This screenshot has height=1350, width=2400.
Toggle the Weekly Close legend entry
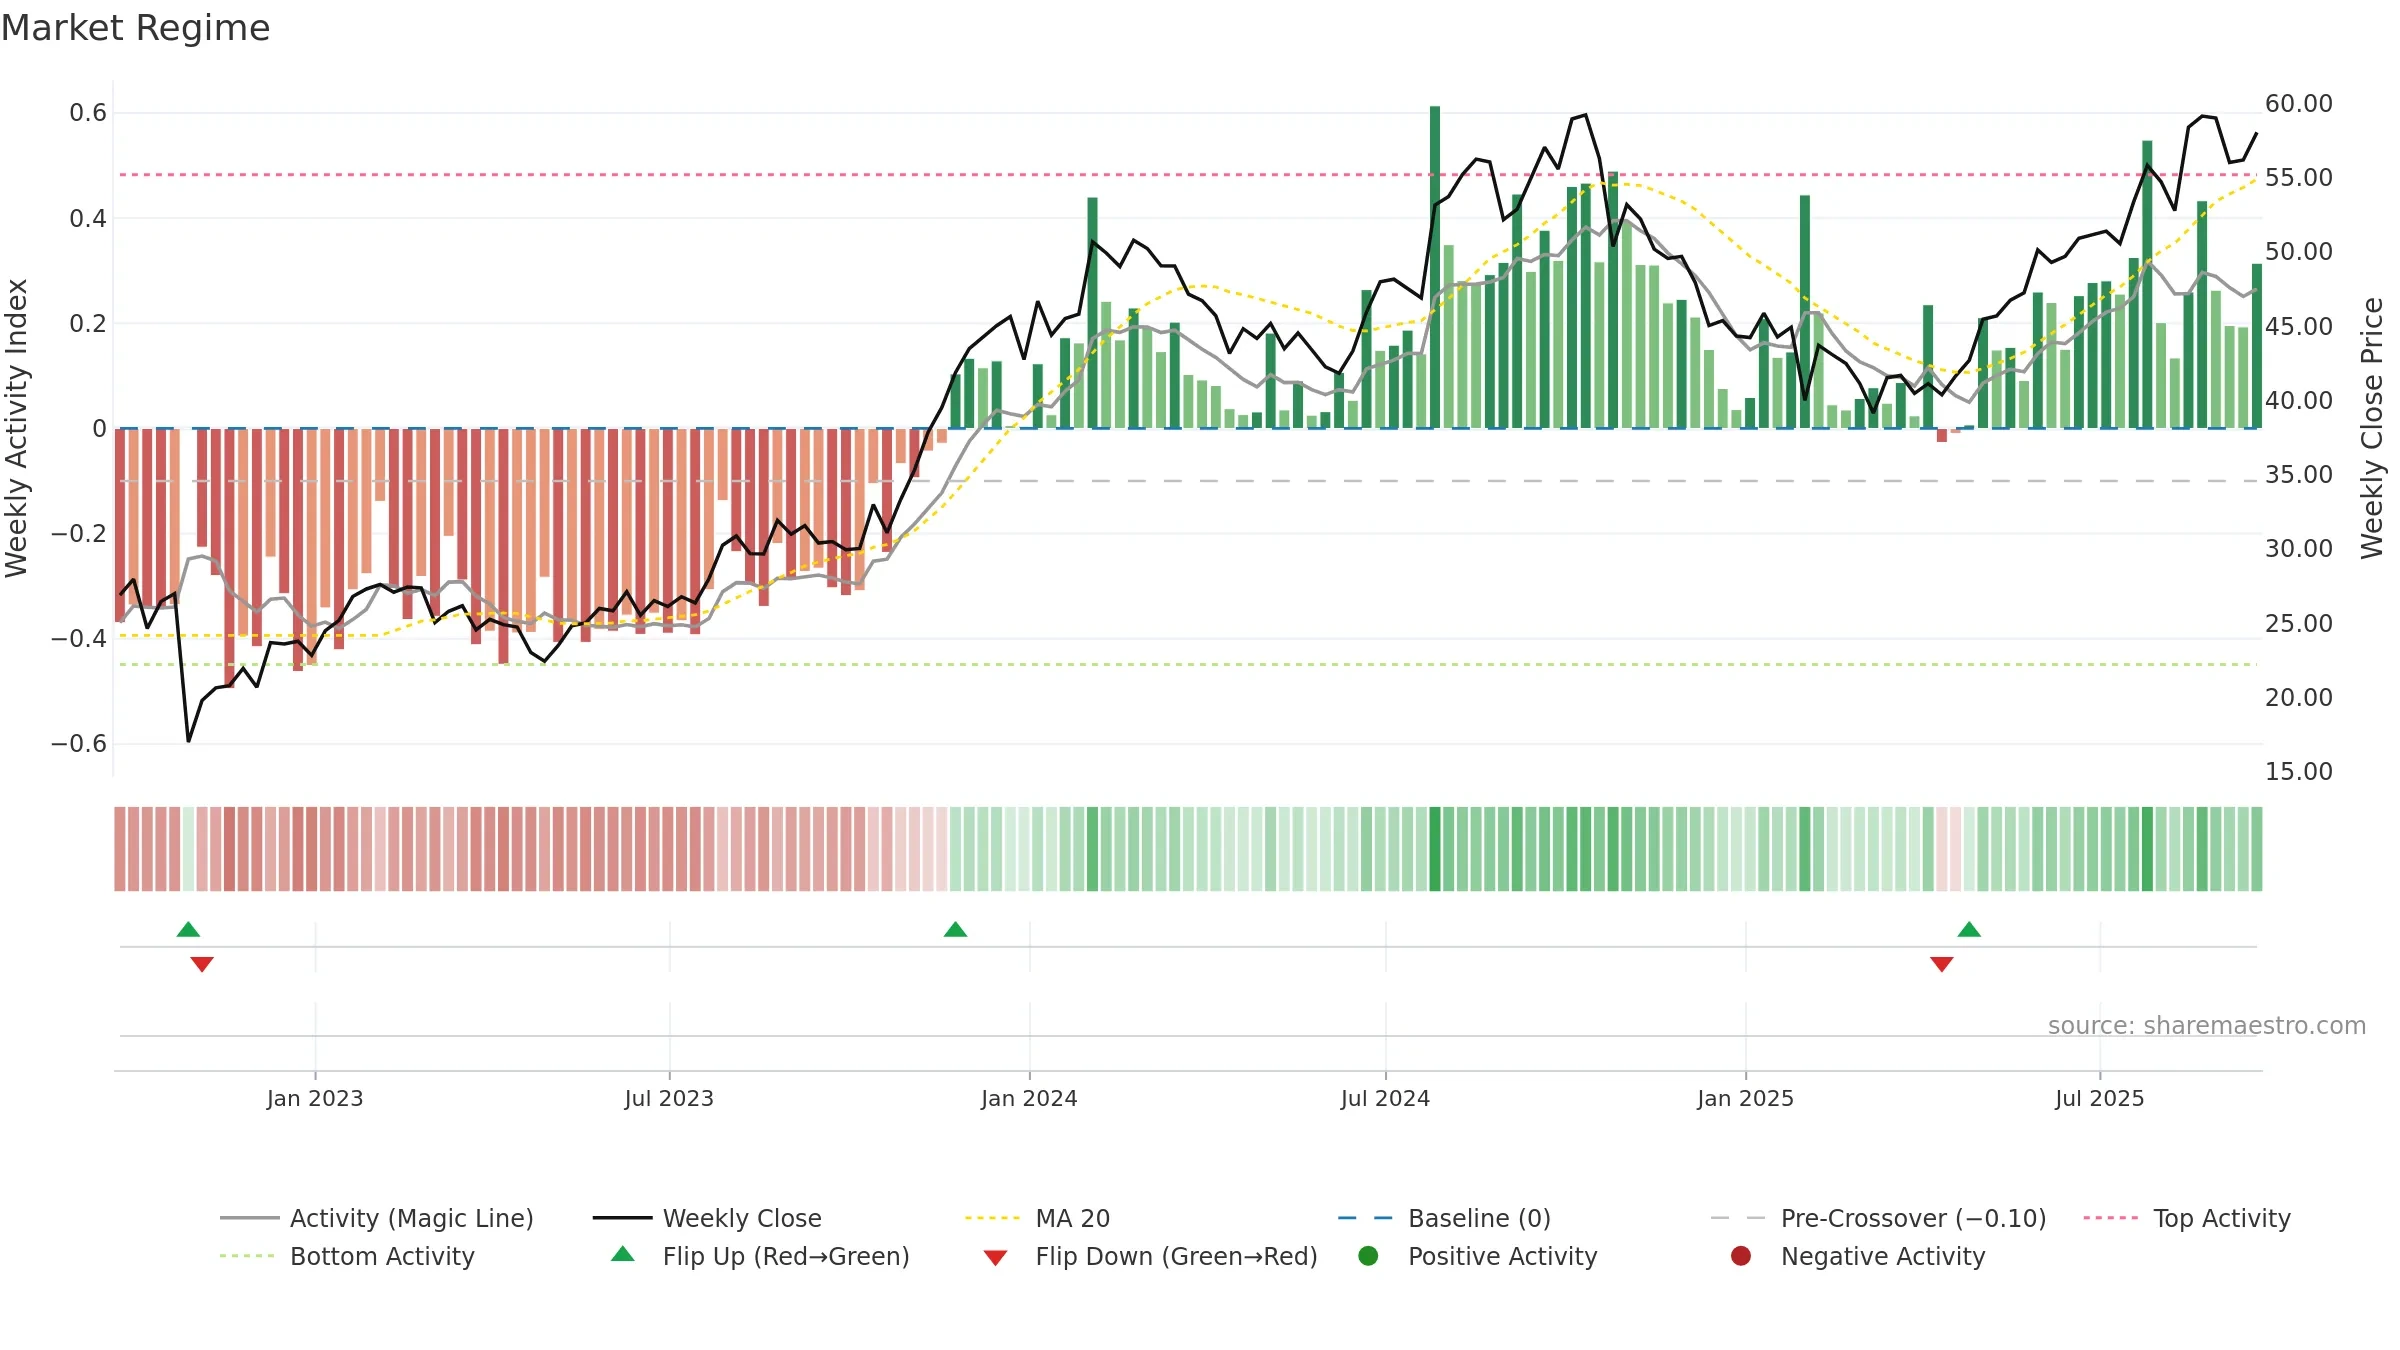click(707, 1218)
